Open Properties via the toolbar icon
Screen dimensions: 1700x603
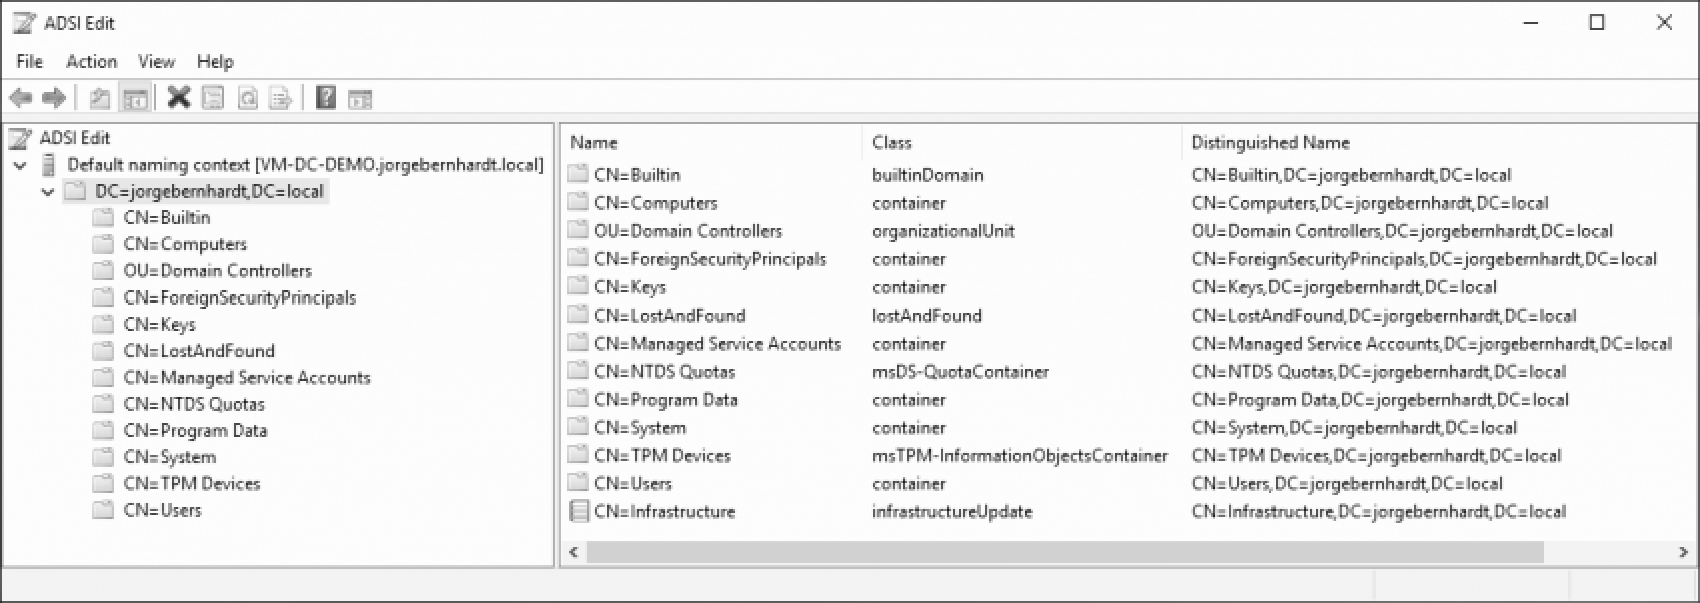click(x=212, y=98)
